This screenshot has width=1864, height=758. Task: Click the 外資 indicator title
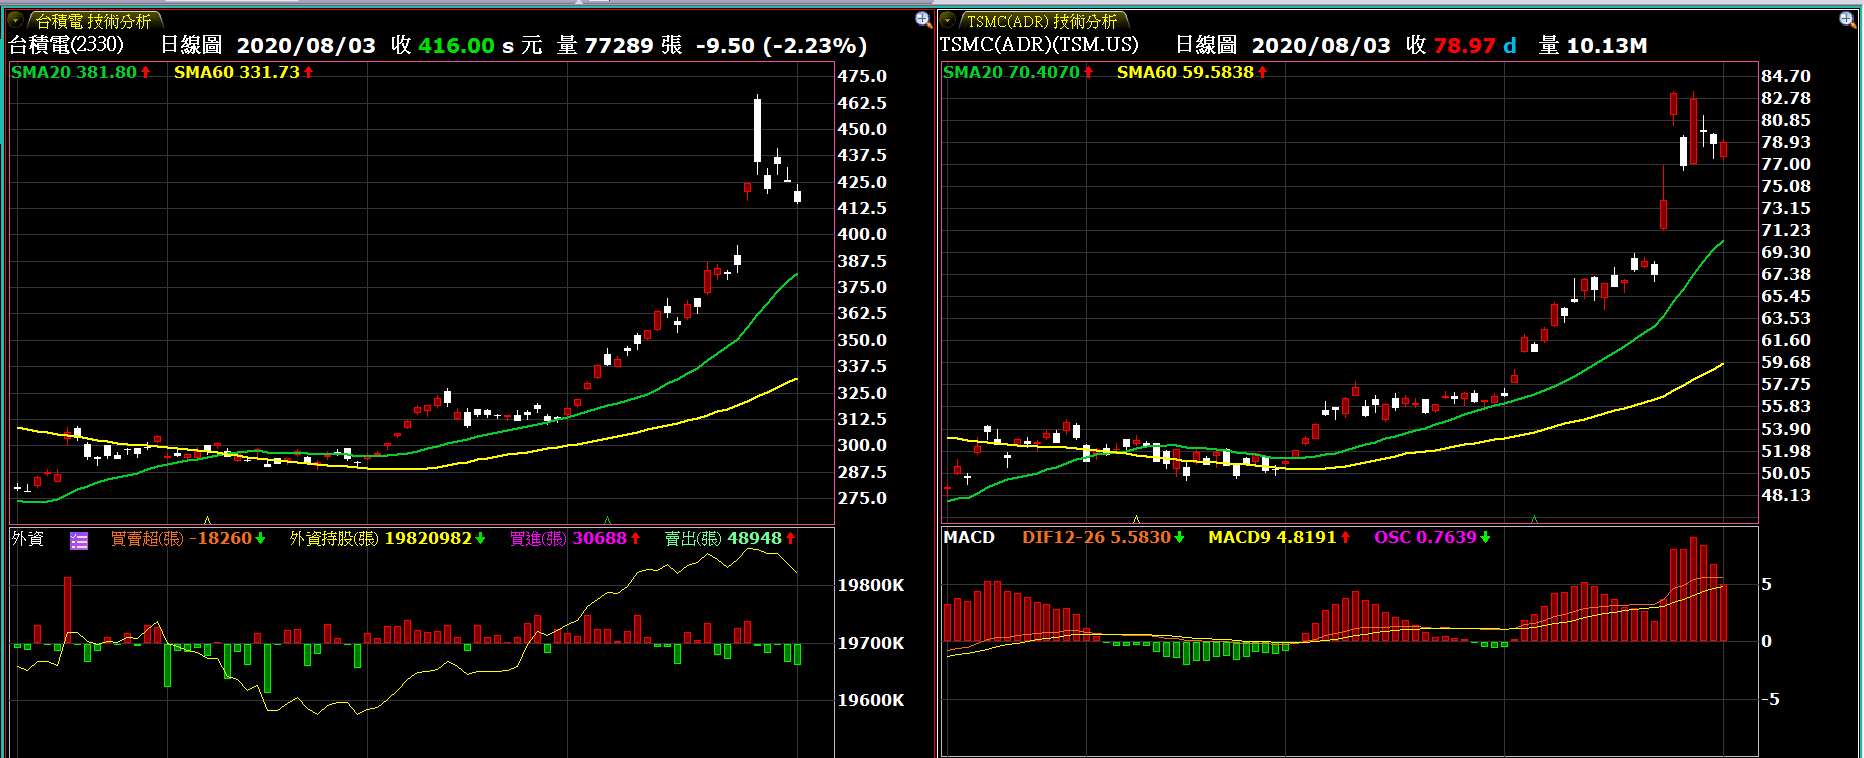pyautogui.click(x=28, y=539)
